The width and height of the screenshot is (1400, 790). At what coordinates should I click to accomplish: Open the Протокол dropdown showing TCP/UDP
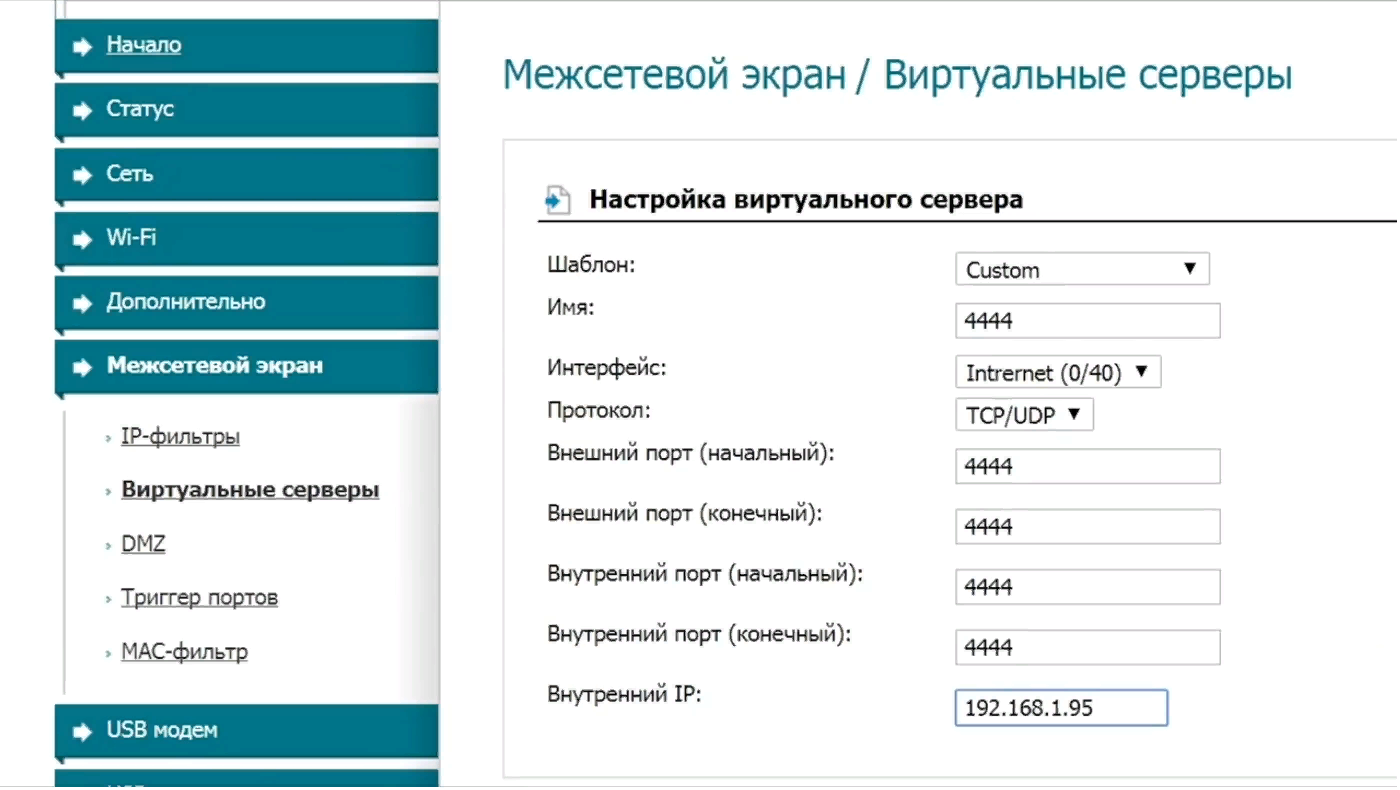tap(1024, 415)
